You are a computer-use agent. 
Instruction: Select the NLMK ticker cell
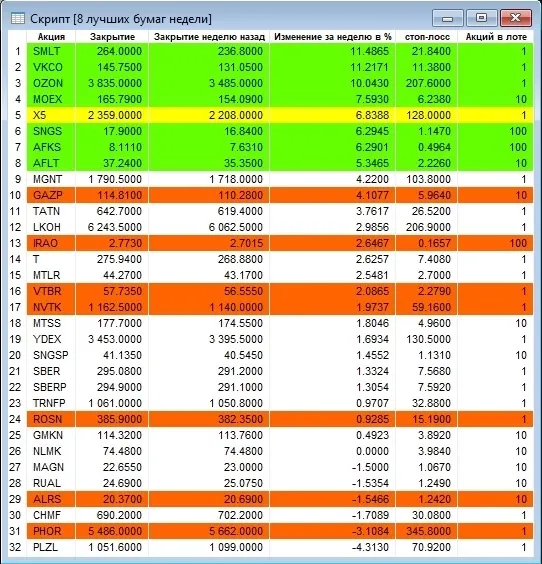tap(51, 451)
